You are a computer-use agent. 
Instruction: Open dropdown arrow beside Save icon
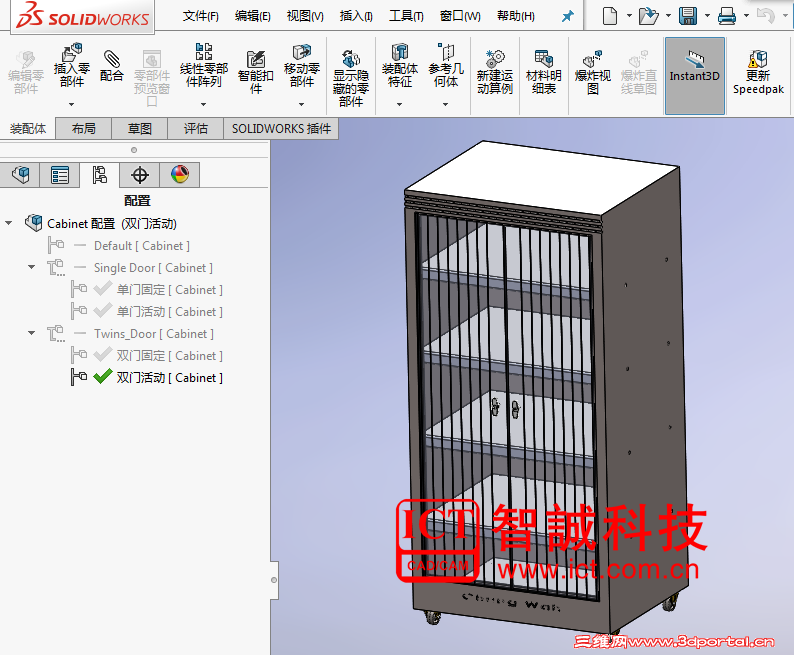click(x=707, y=16)
